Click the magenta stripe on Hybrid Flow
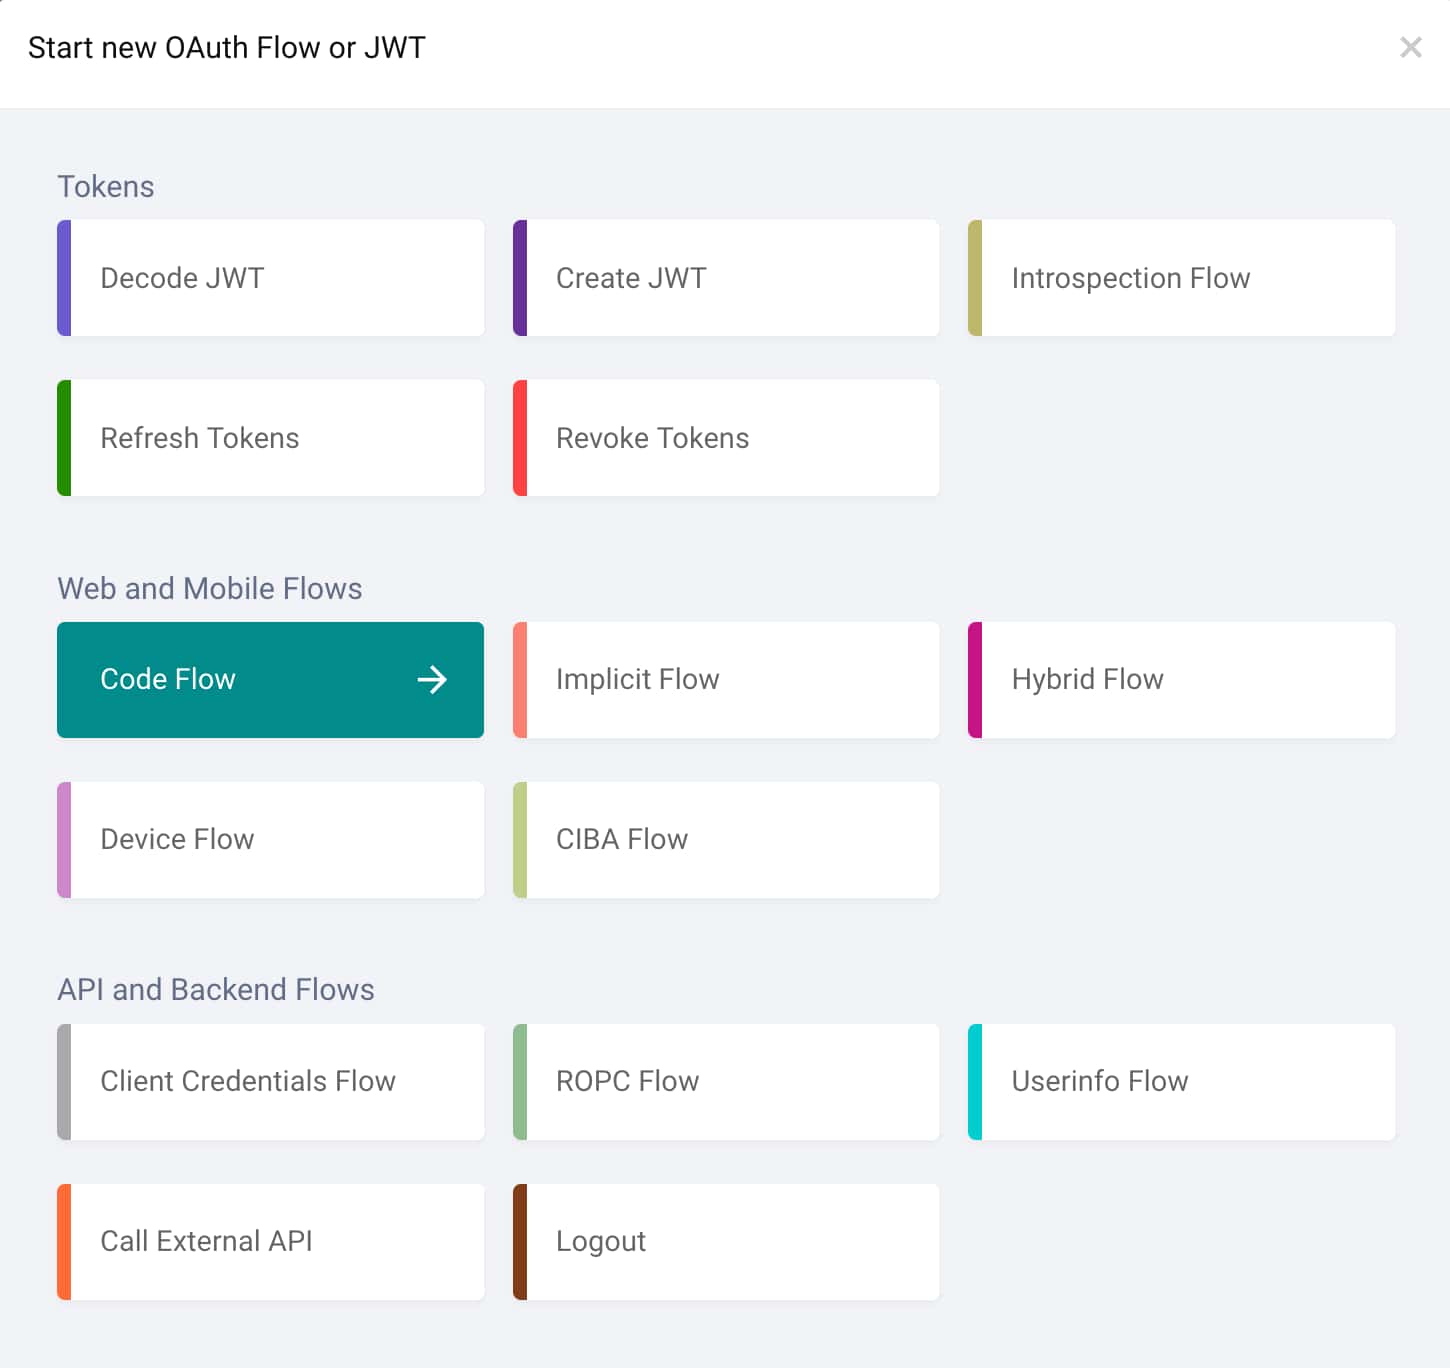 [x=975, y=680]
